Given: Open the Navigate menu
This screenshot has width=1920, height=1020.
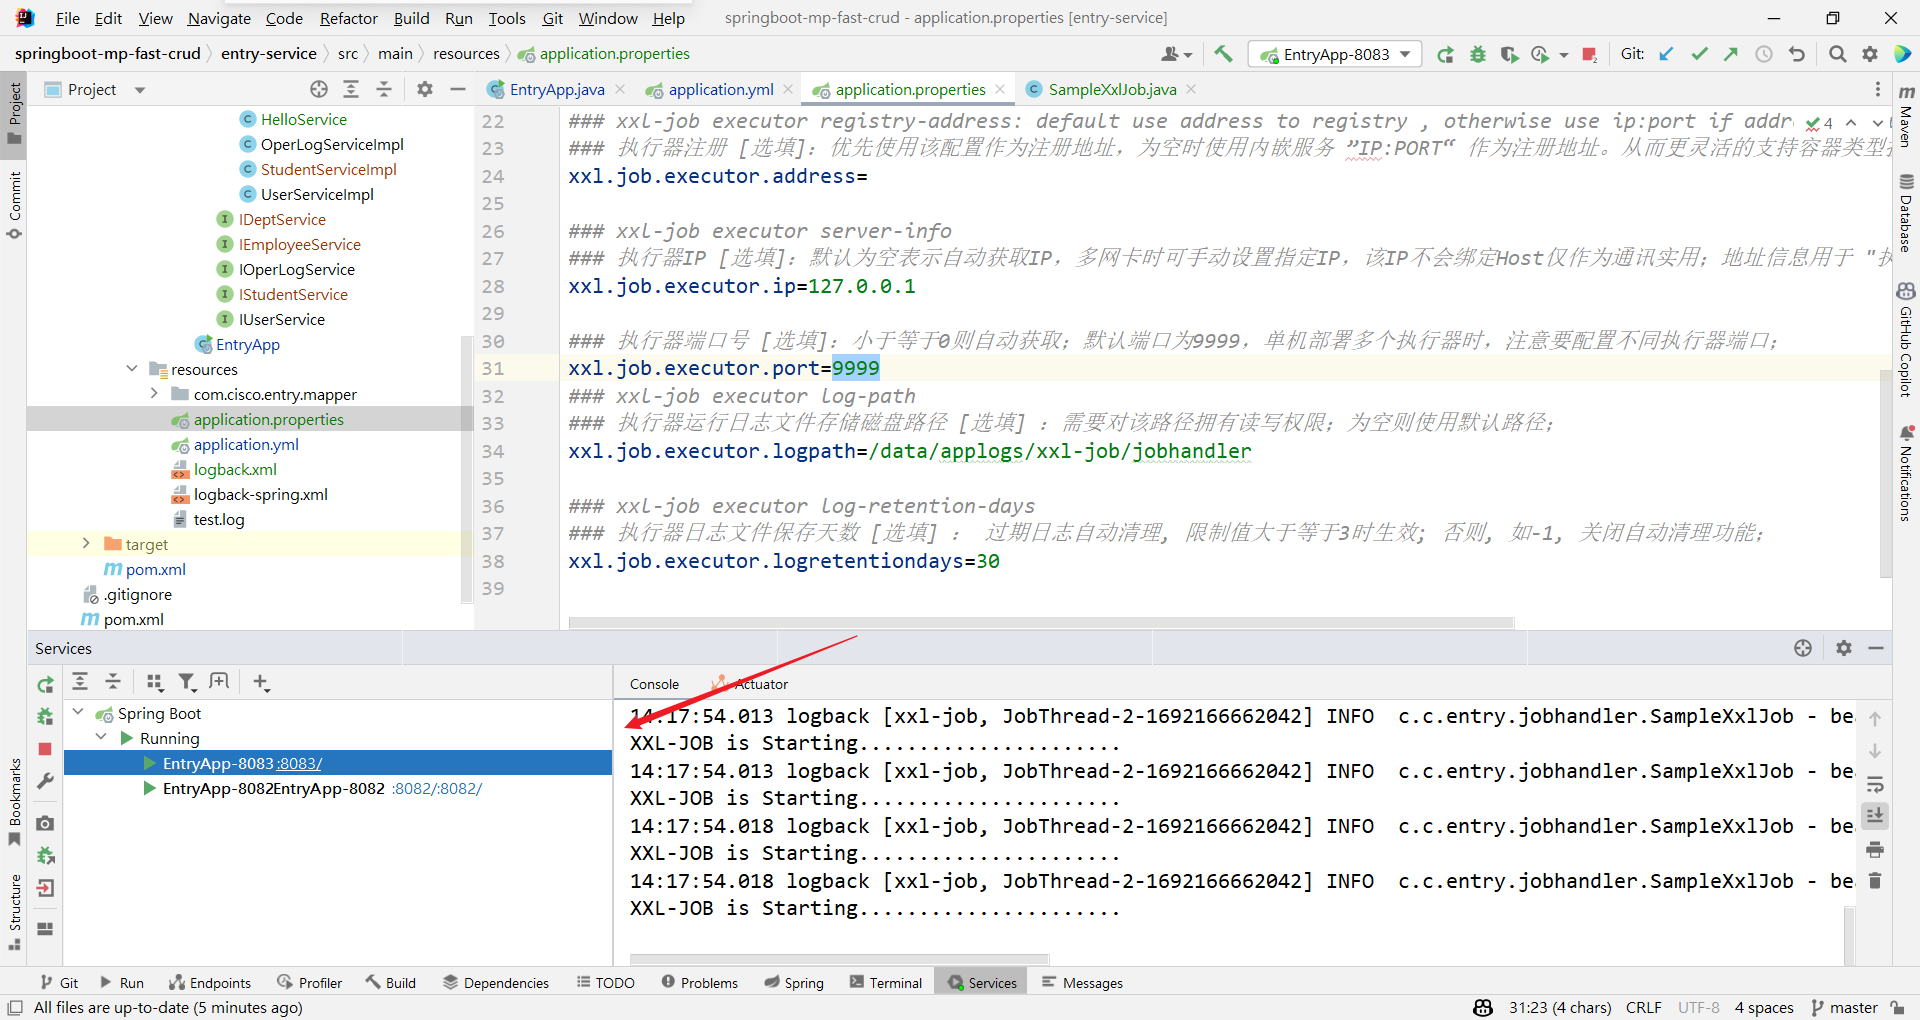Looking at the screenshot, I should click(219, 18).
